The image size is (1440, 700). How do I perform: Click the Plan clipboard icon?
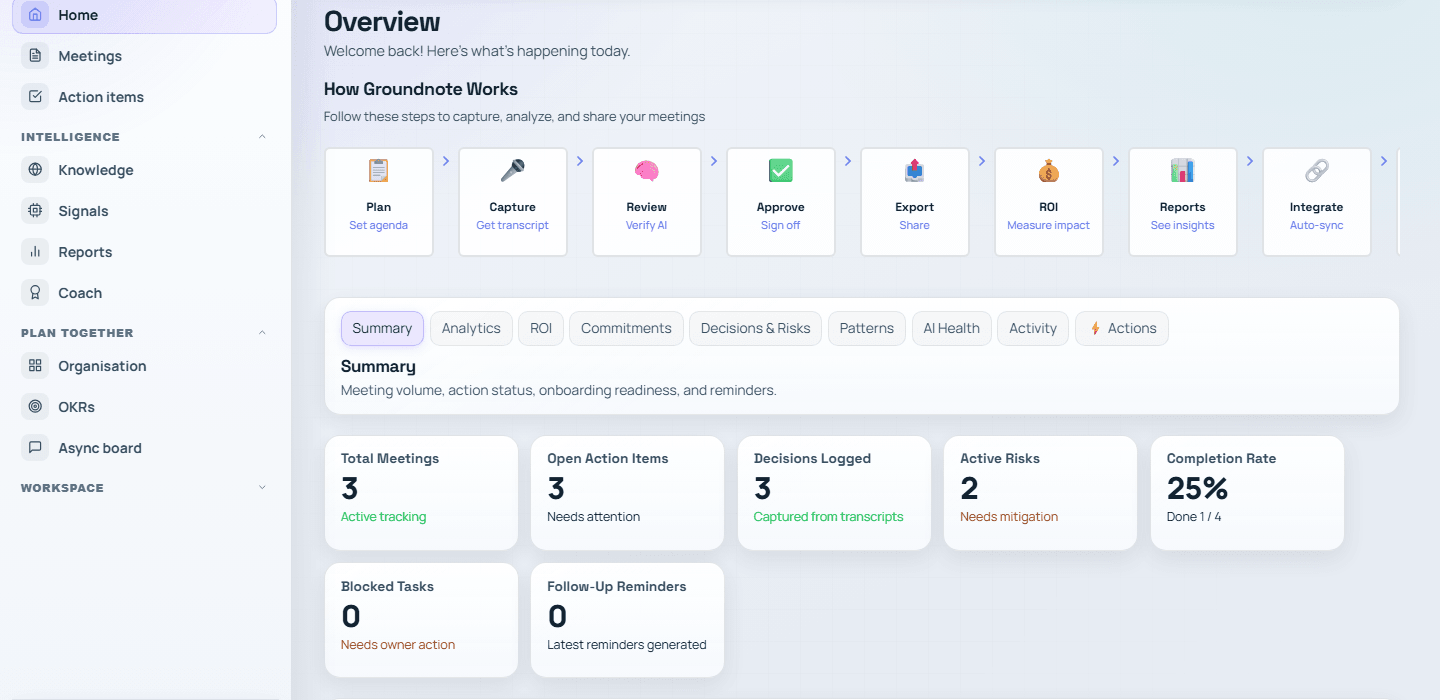pos(378,171)
